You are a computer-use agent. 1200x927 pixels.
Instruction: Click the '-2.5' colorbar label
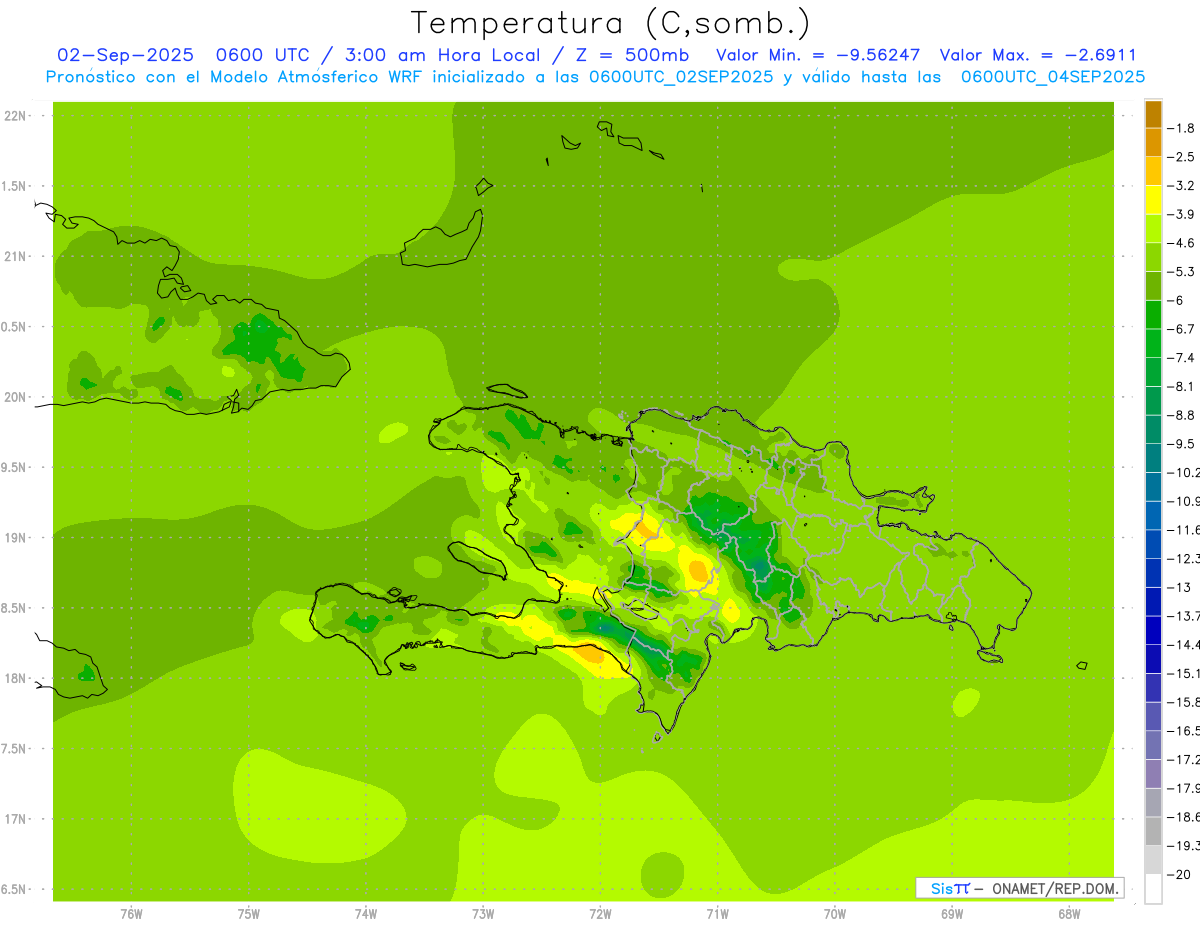coord(1182,157)
